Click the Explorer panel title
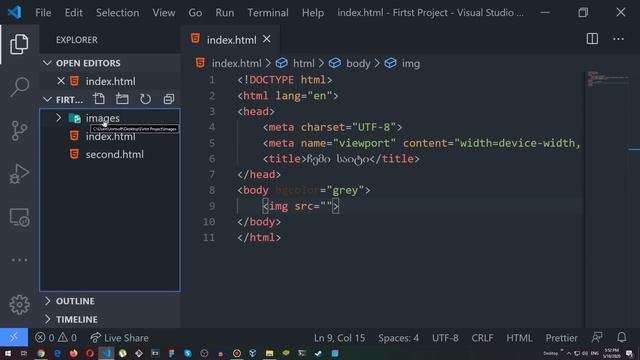The image size is (640, 360). pyautogui.click(x=77, y=40)
